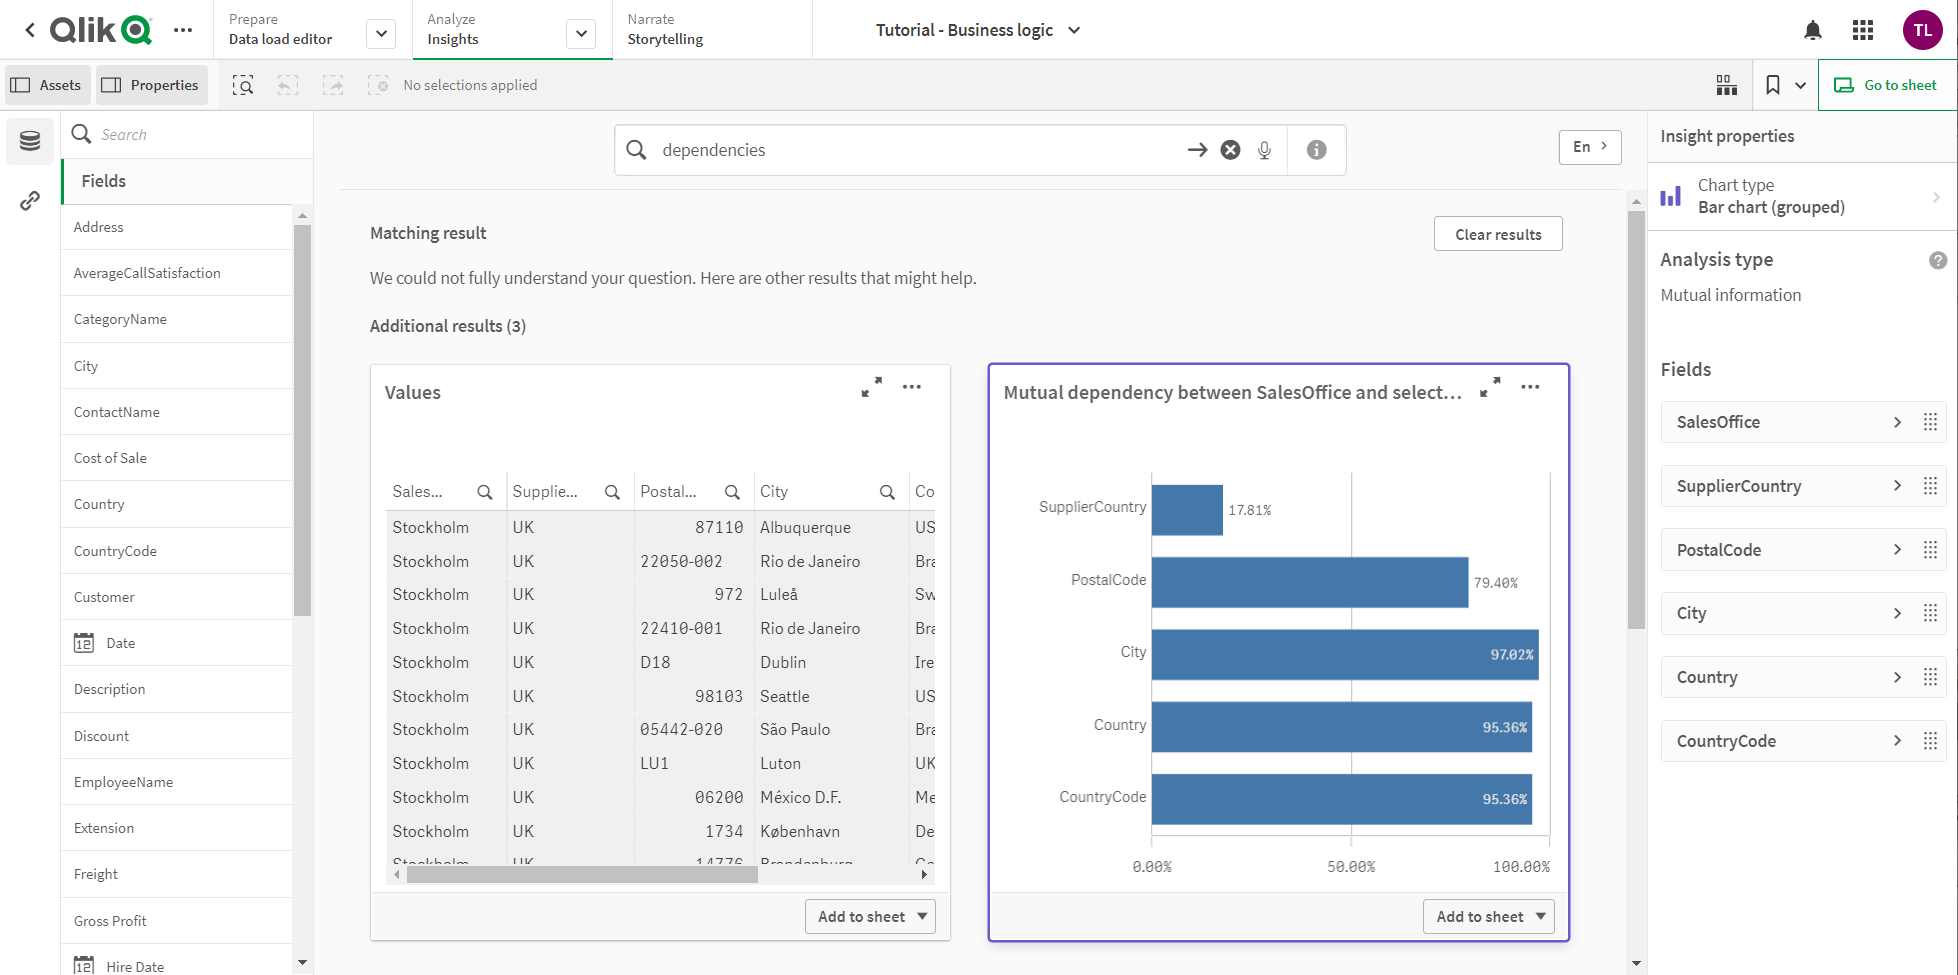
Task: Click the notifications bell icon
Action: (1812, 31)
